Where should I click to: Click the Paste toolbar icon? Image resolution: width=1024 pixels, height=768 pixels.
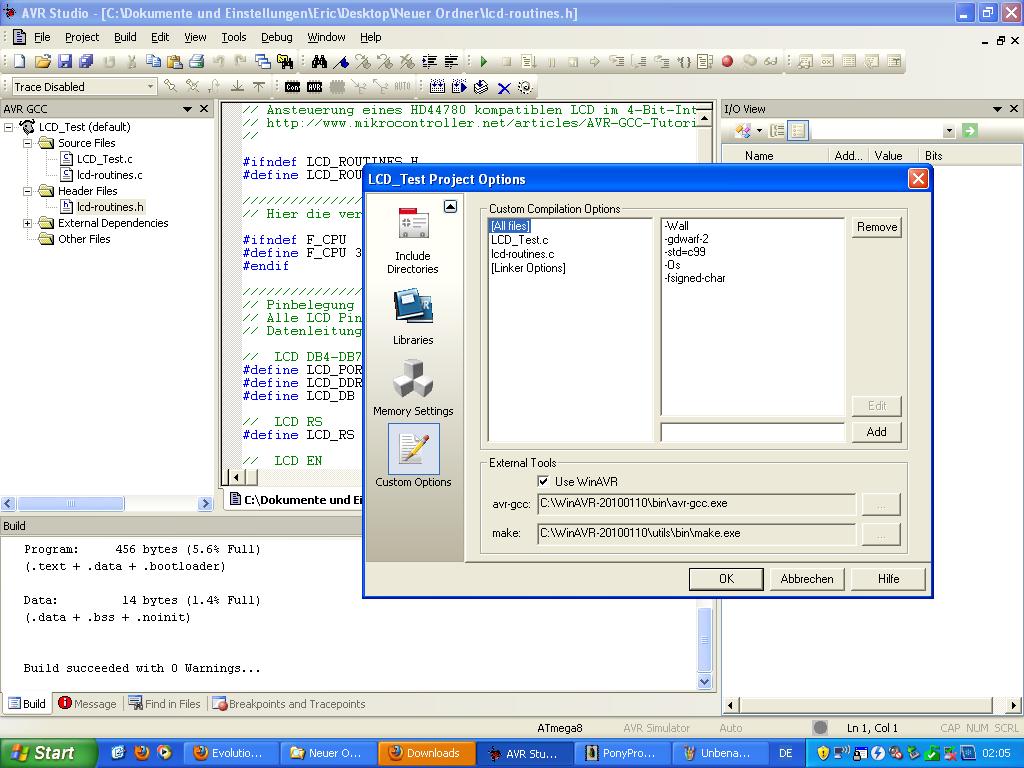click(174, 61)
